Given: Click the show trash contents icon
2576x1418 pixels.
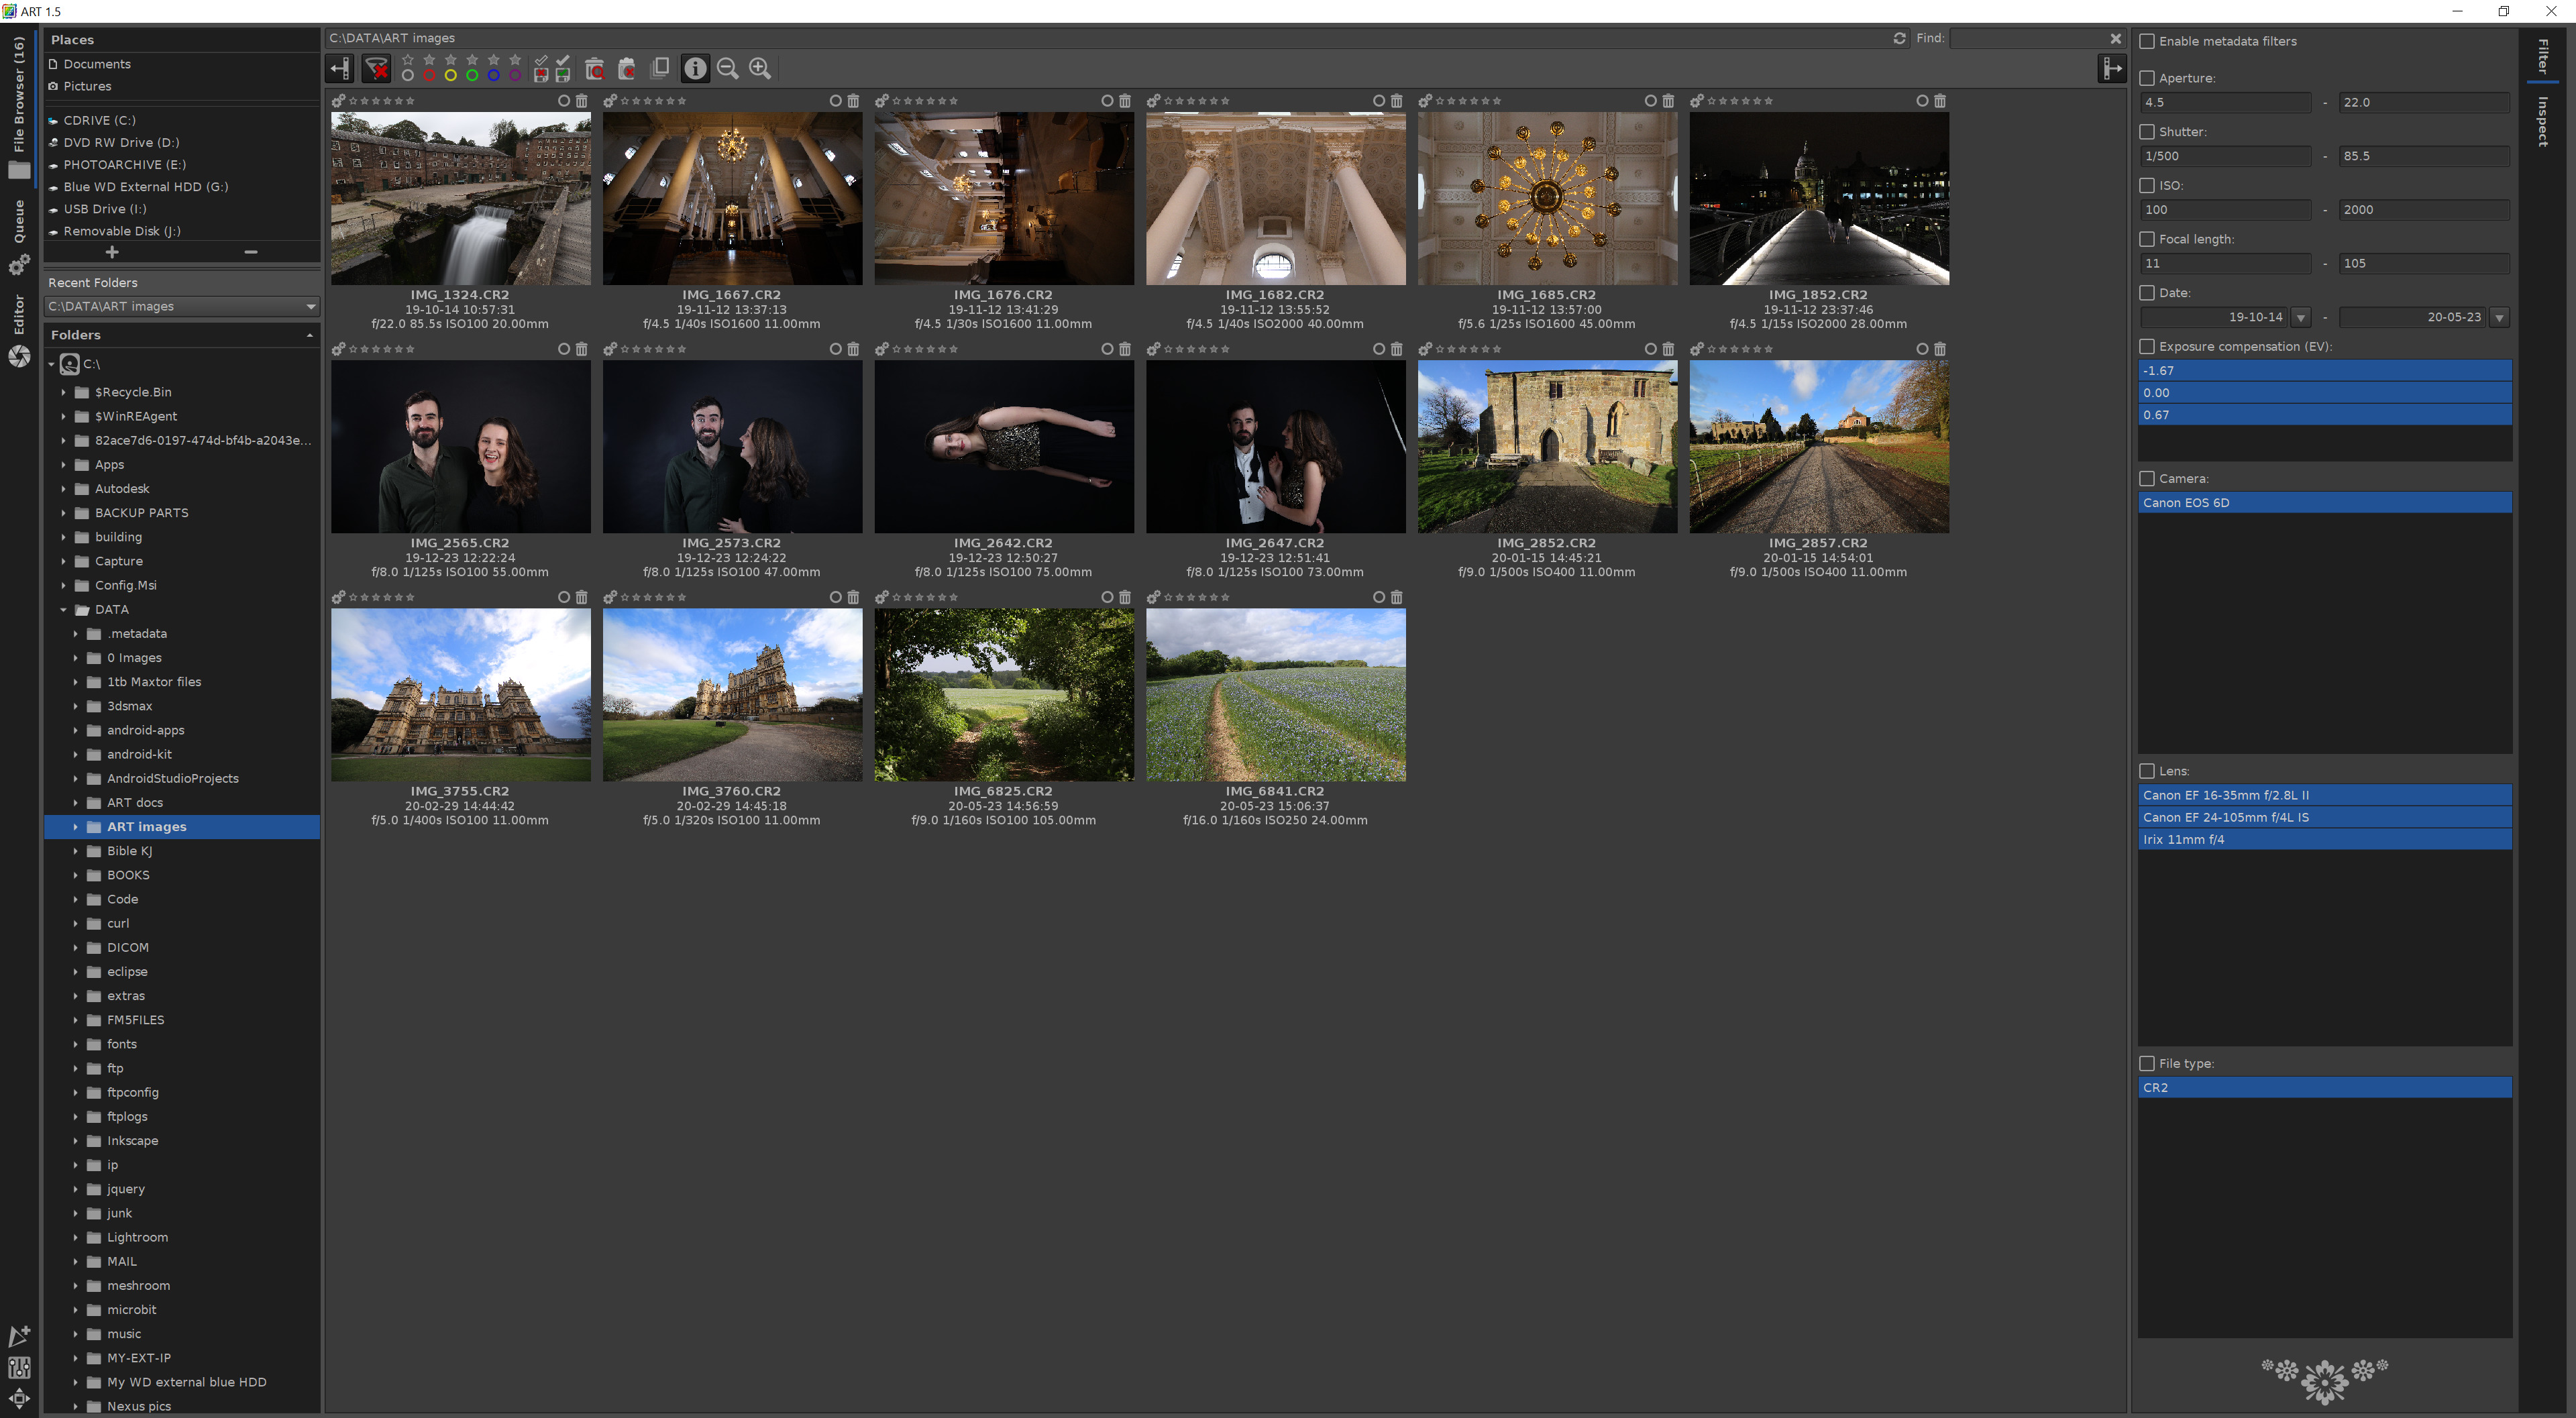Looking at the screenshot, I should 594,68.
